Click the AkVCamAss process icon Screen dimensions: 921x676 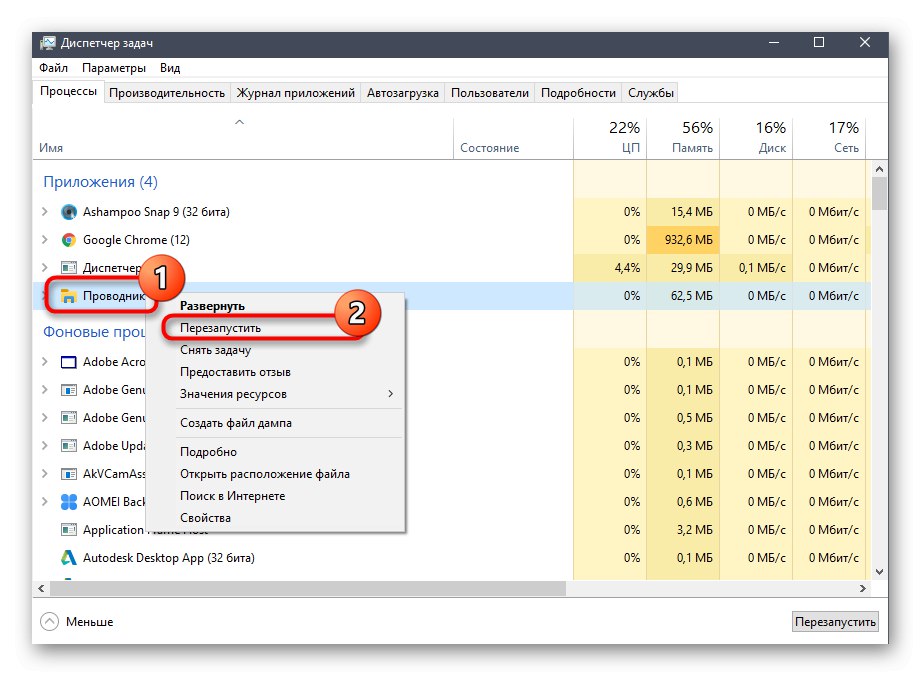click(69, 474)
